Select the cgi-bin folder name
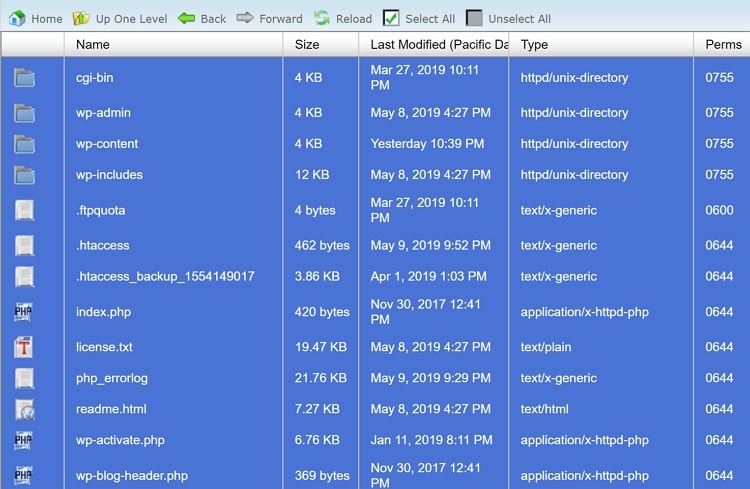The height and width of the screenshot is (489, 750). click(95, 78)
